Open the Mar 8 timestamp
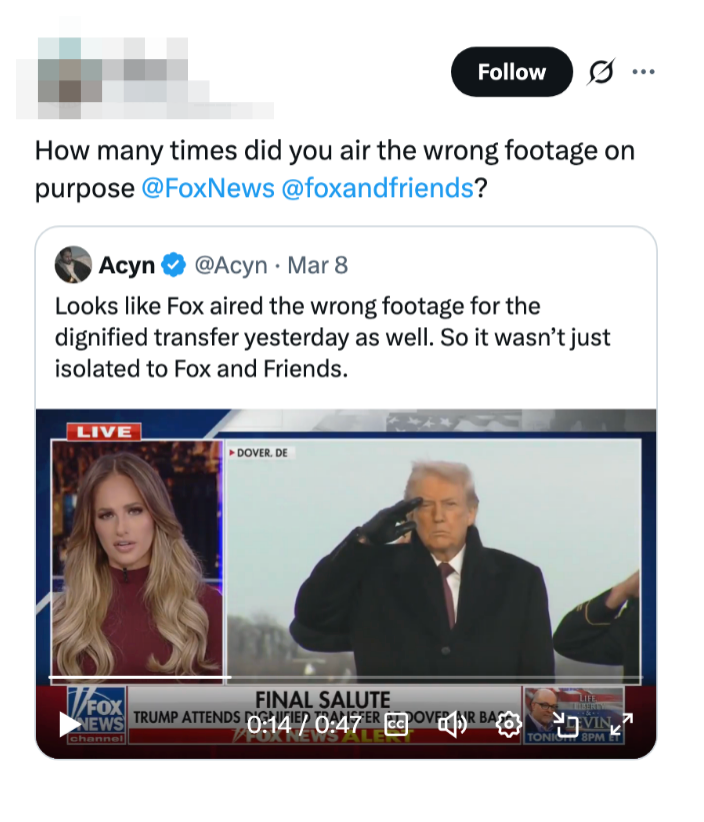Viewport: 704px width, 822px height. tap(317, 265)
